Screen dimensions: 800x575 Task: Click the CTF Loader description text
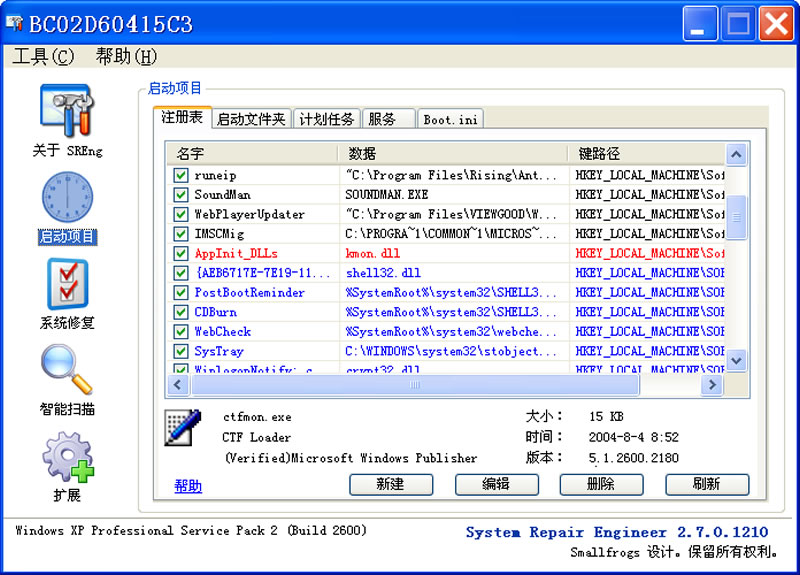tap(257, 437)
